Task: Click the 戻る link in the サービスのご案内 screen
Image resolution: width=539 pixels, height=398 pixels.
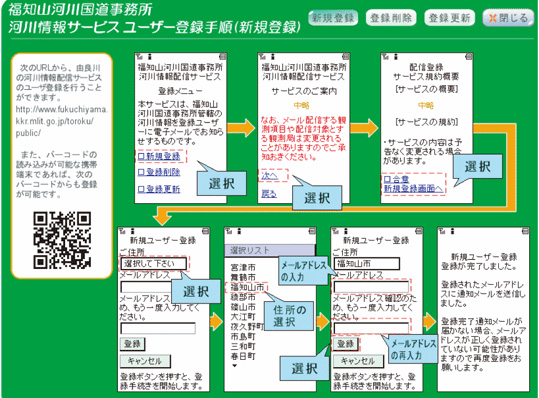Action: tap(268, 194)
